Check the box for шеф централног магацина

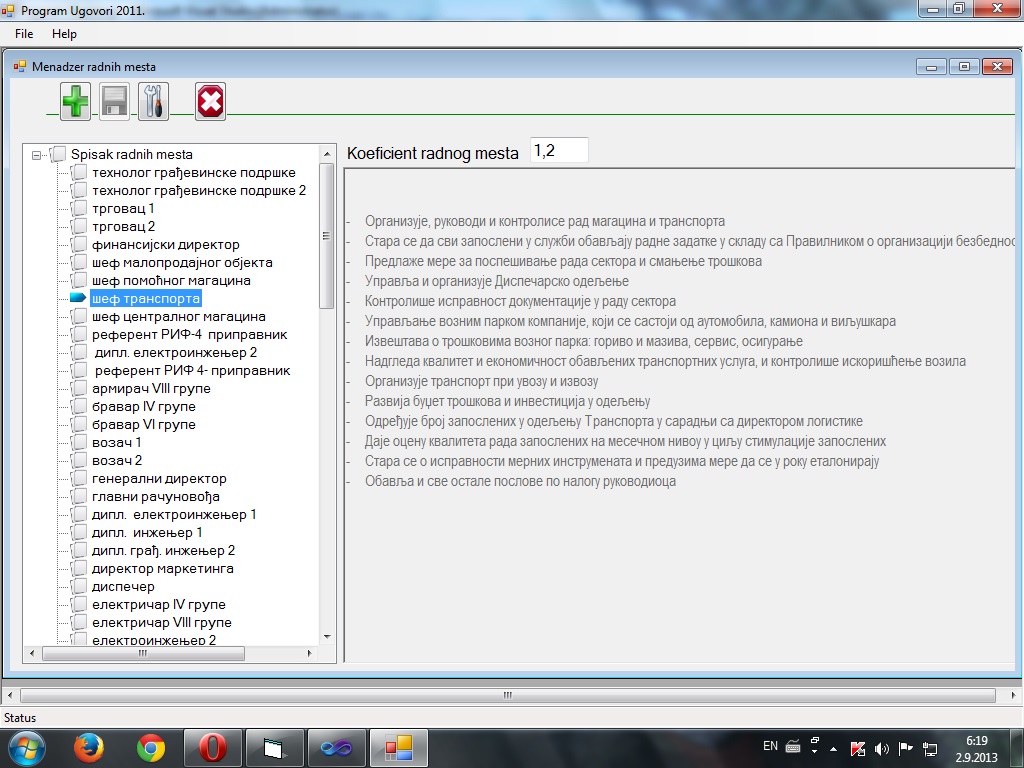(79, 317)
